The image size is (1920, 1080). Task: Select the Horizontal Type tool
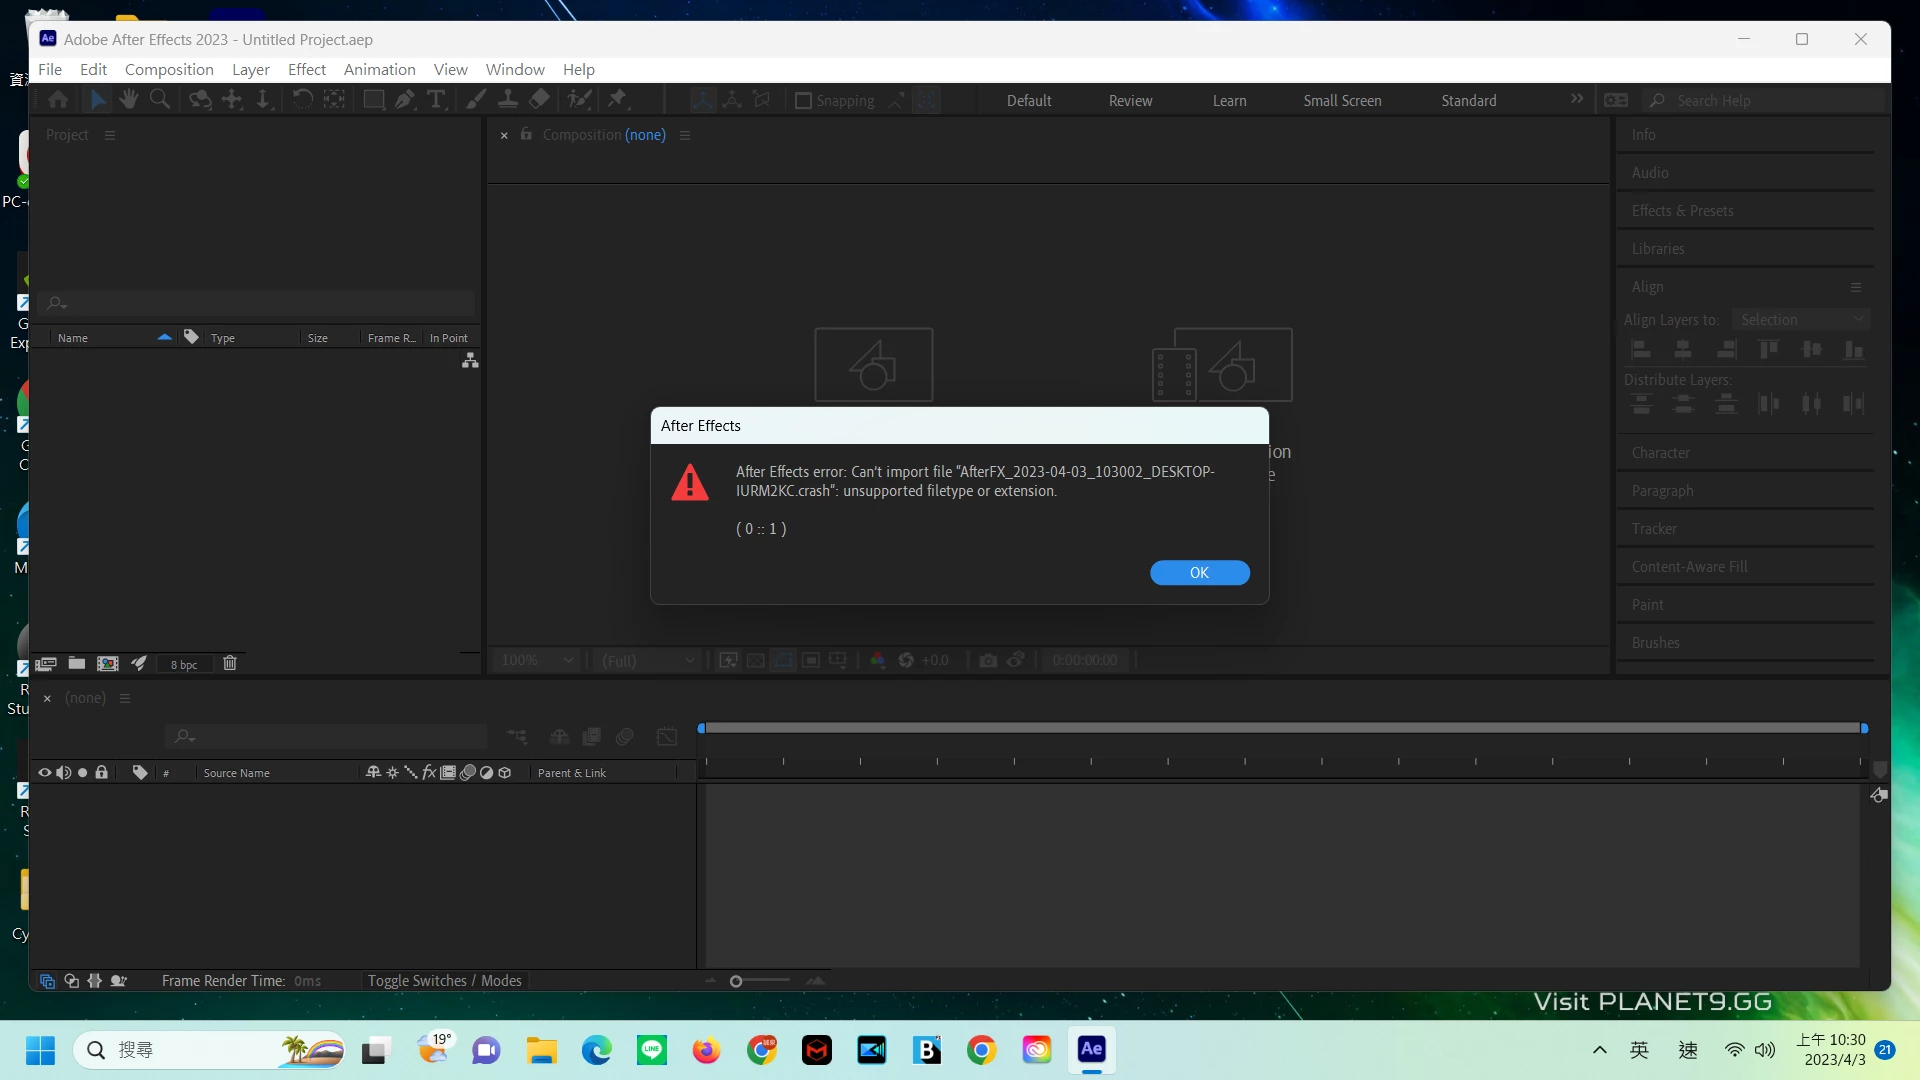[436, 99]
